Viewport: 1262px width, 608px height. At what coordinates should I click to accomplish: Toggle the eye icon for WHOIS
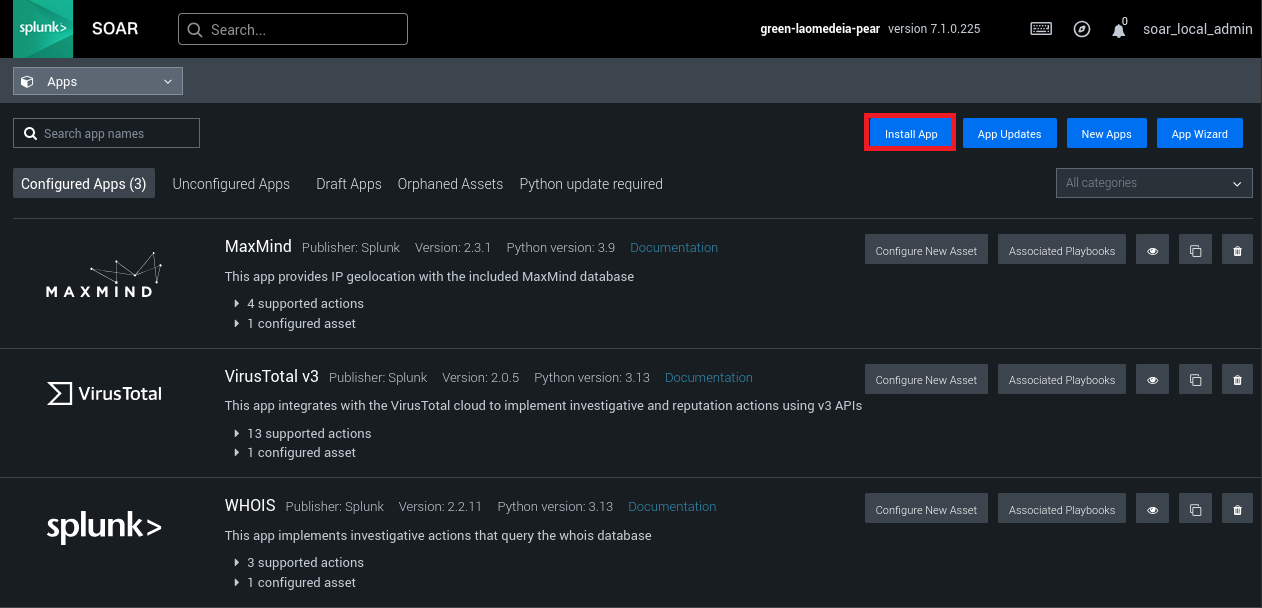tap(1153, 509)
